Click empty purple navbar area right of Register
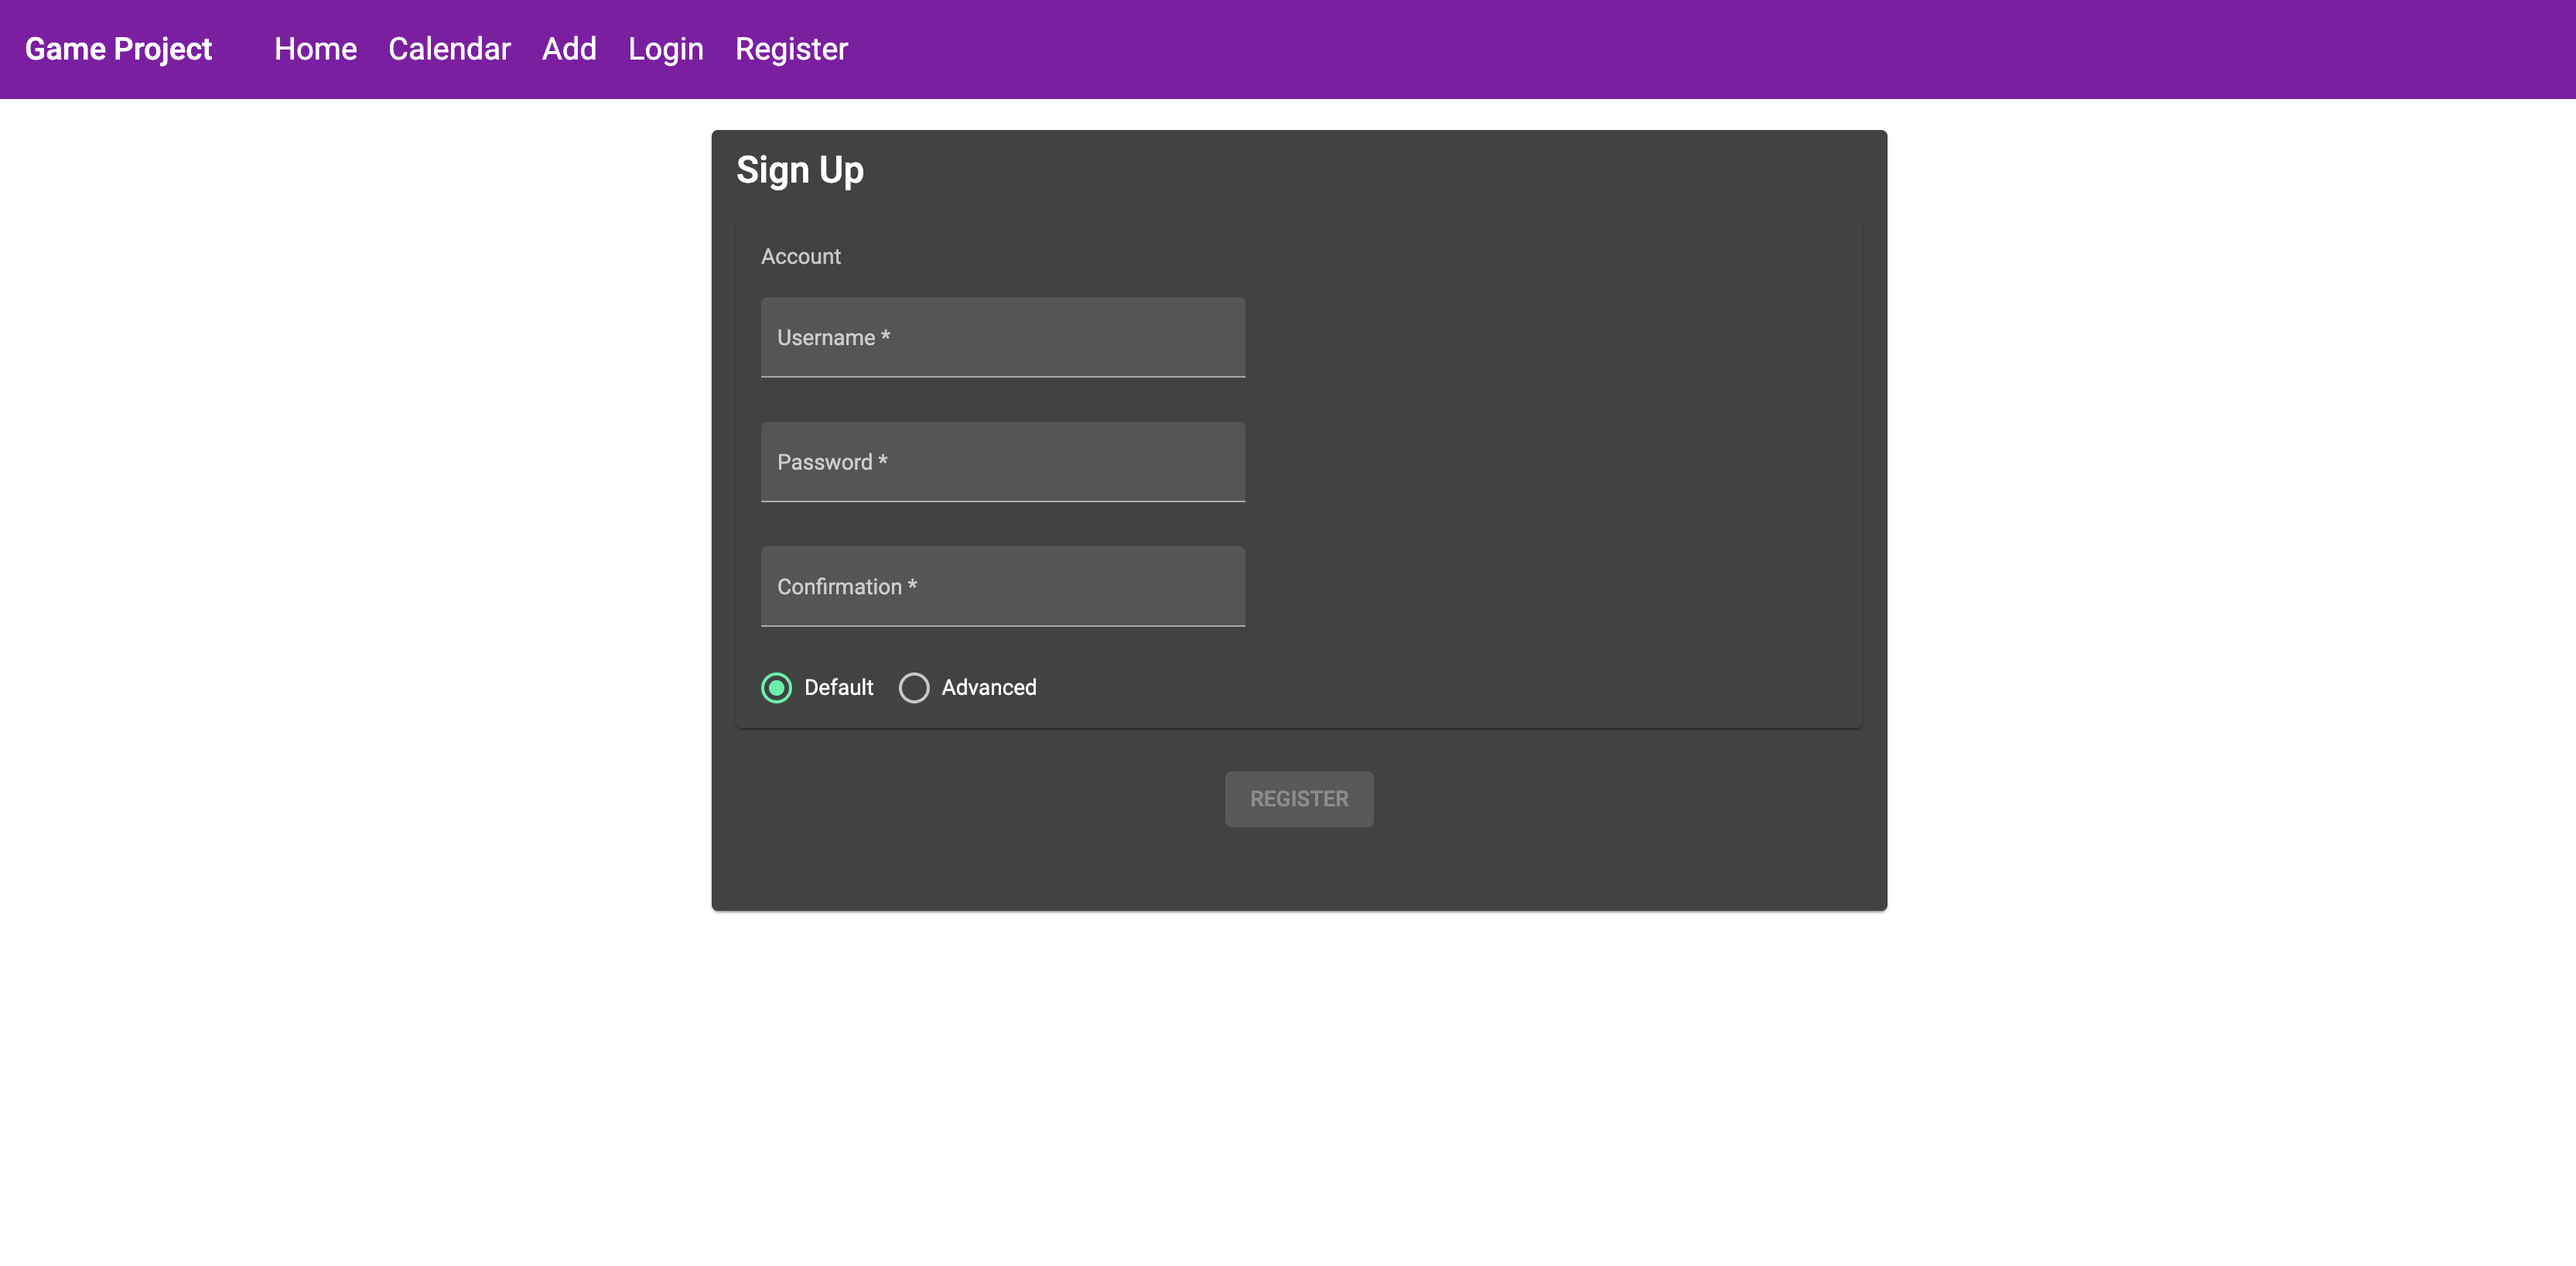 1700,49
